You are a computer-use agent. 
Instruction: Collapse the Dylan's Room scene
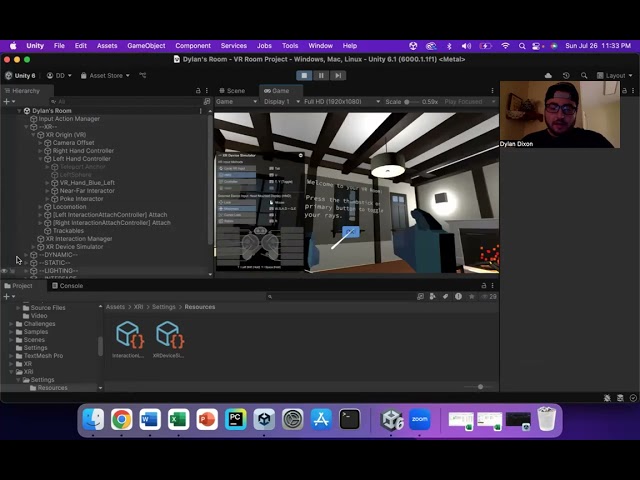click(19, 111)
